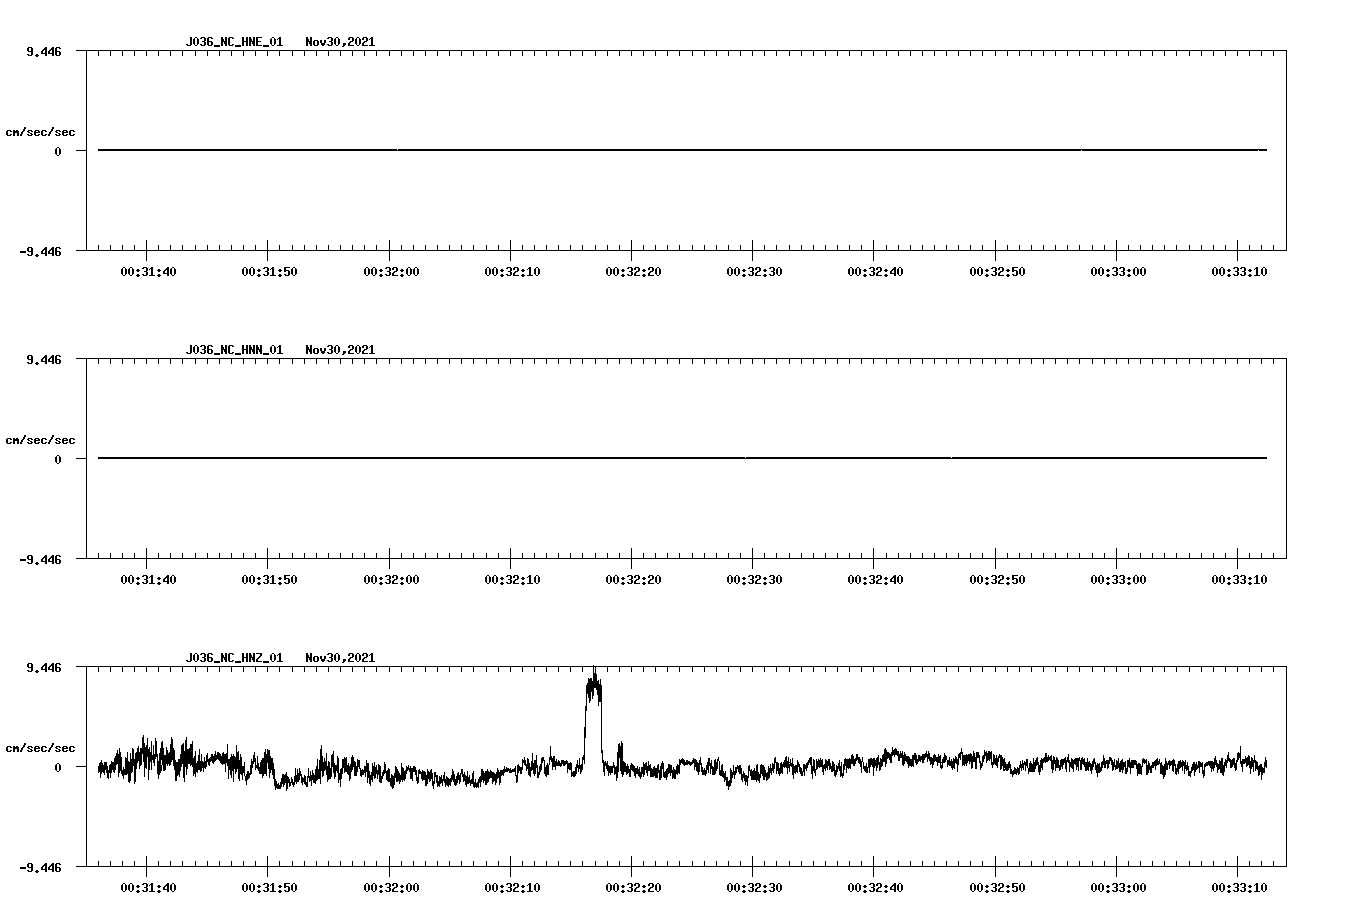The width and height of the screenshot is (1358, 924).
Task: Pick the 00:33:10 tick label under HNN plot
Action: pyautogui.click(x=1239, y=579)
